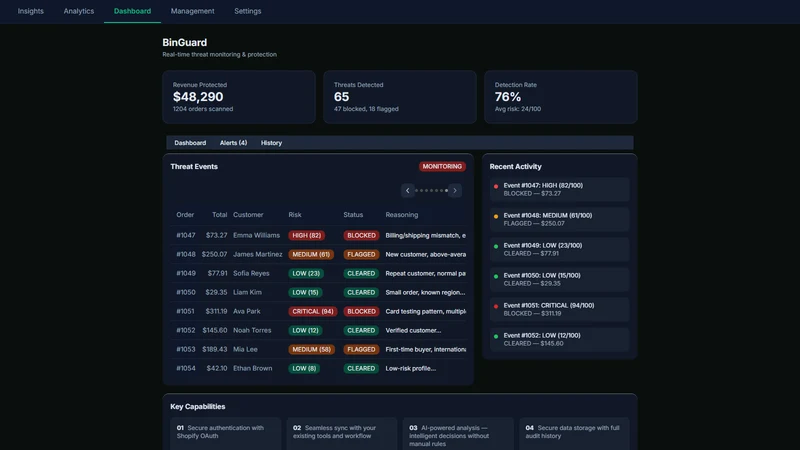Open Event #1049 LOW in Recent Activity
This screenshot has height=450, width=800.
[559, 249]
